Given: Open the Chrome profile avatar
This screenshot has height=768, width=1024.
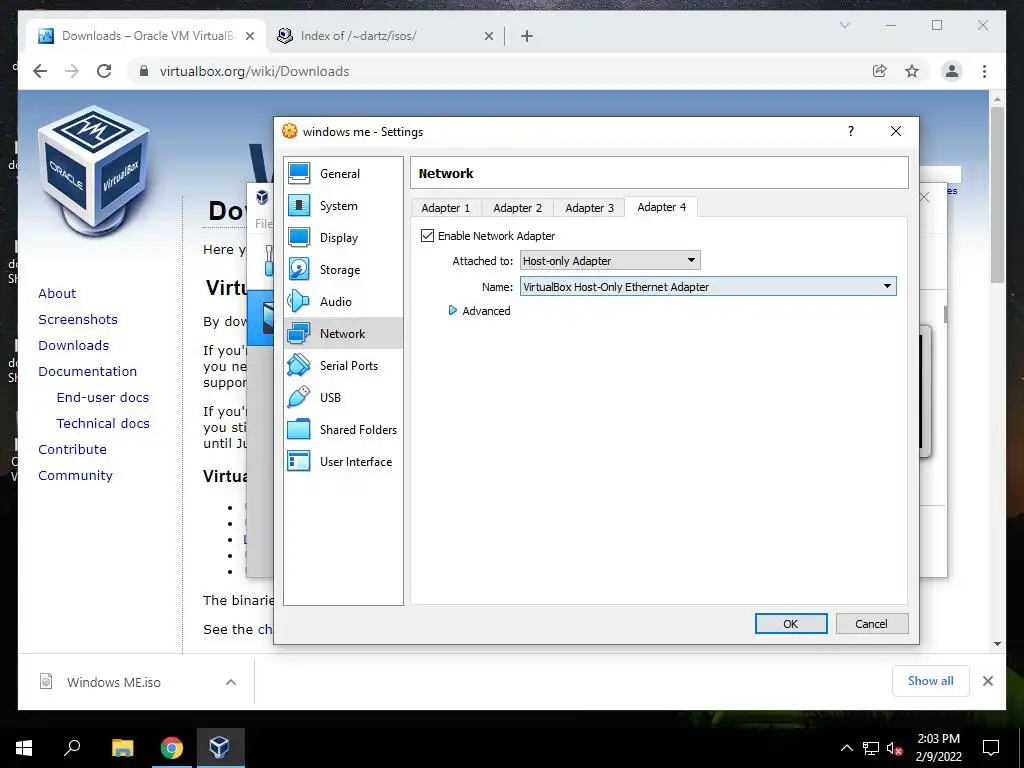Looking at the screenshot, I should 952,71.
